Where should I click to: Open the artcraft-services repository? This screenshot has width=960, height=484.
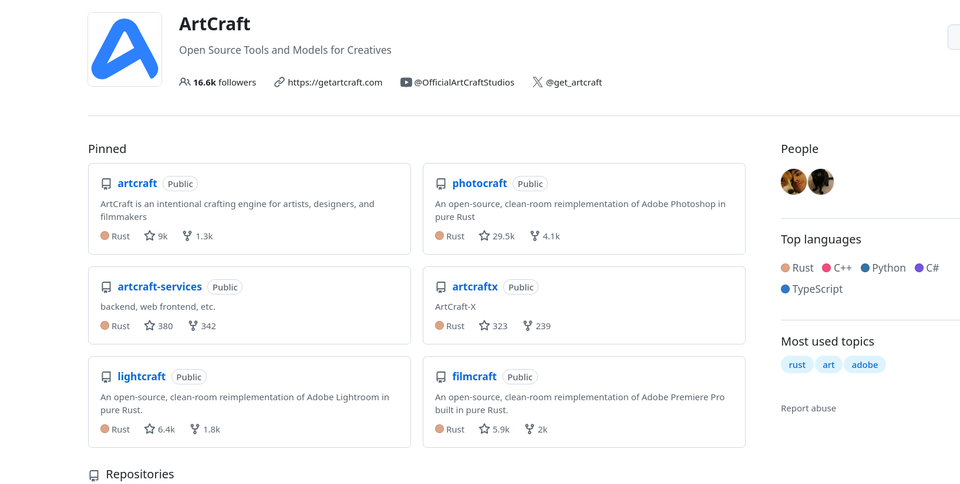160,286
